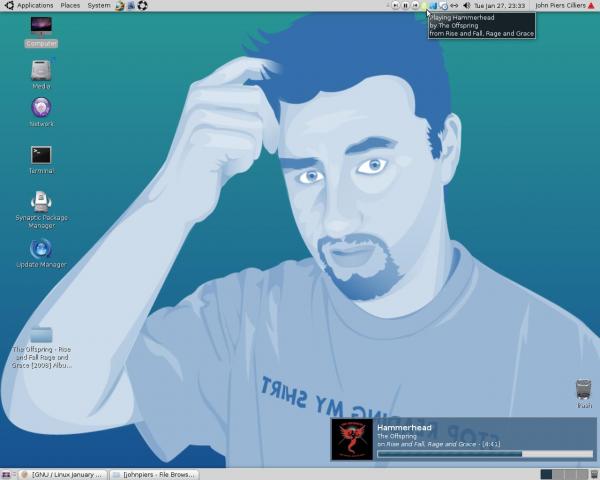Open the Media drive icon
Image resolution: width=600 pixels, height=480 pixels.
(x=41, y=71)
